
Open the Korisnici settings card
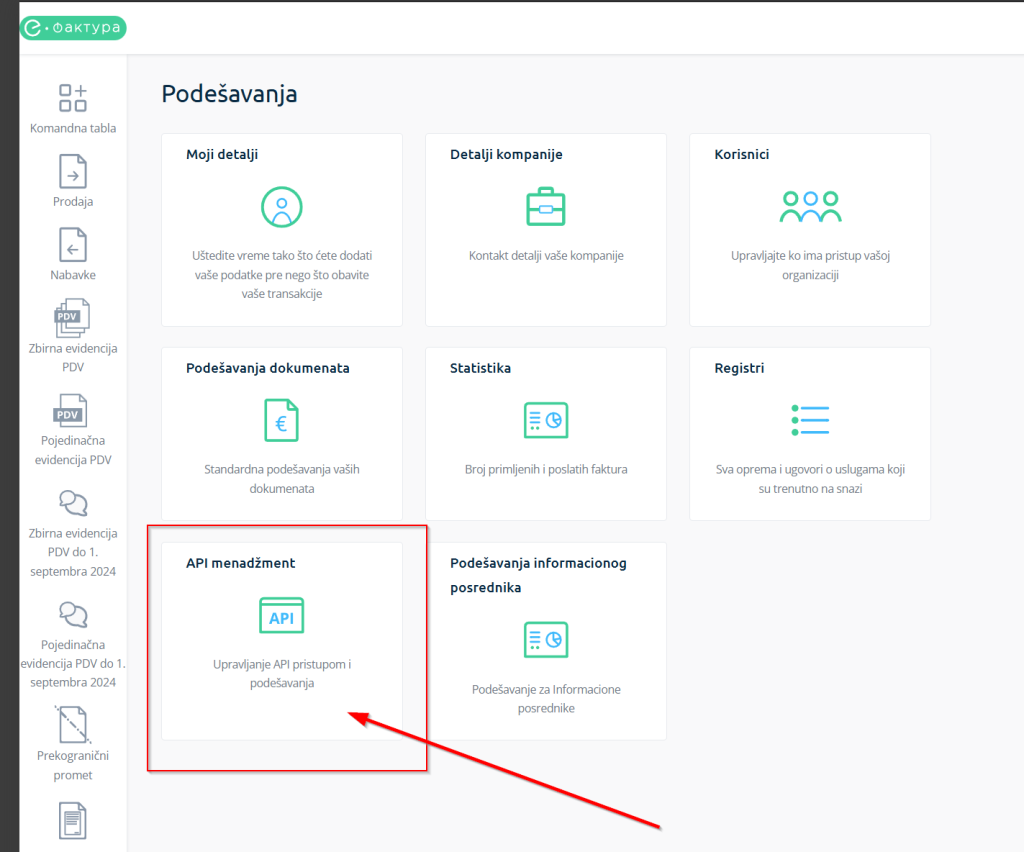(x=810, y=230)
